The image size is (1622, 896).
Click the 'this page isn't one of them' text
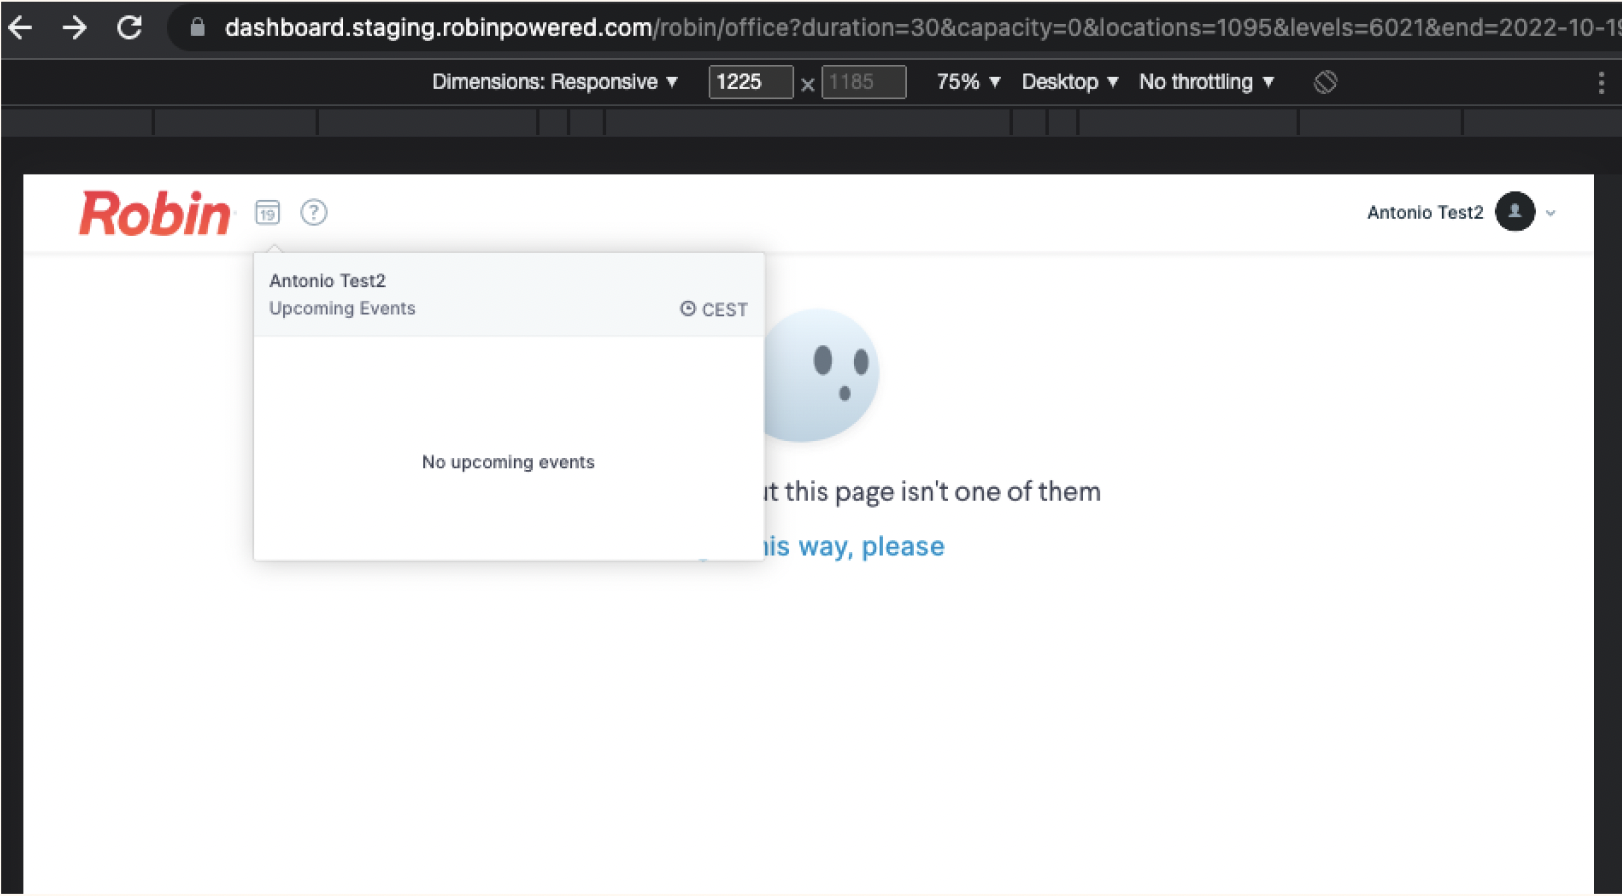941,492
